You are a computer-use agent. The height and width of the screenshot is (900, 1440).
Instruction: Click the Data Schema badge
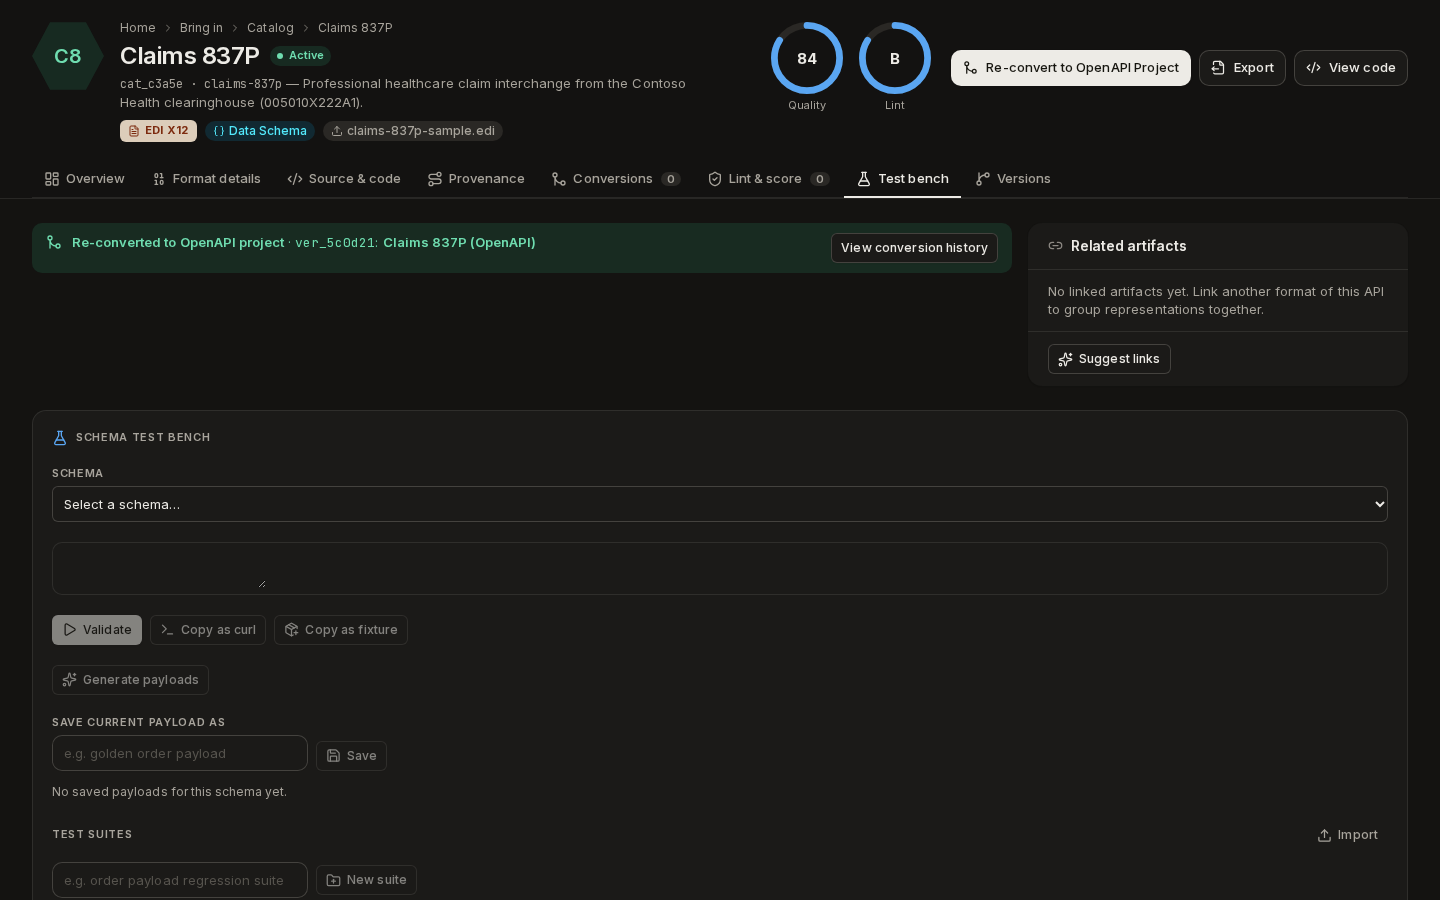click(x=260, y=131)
